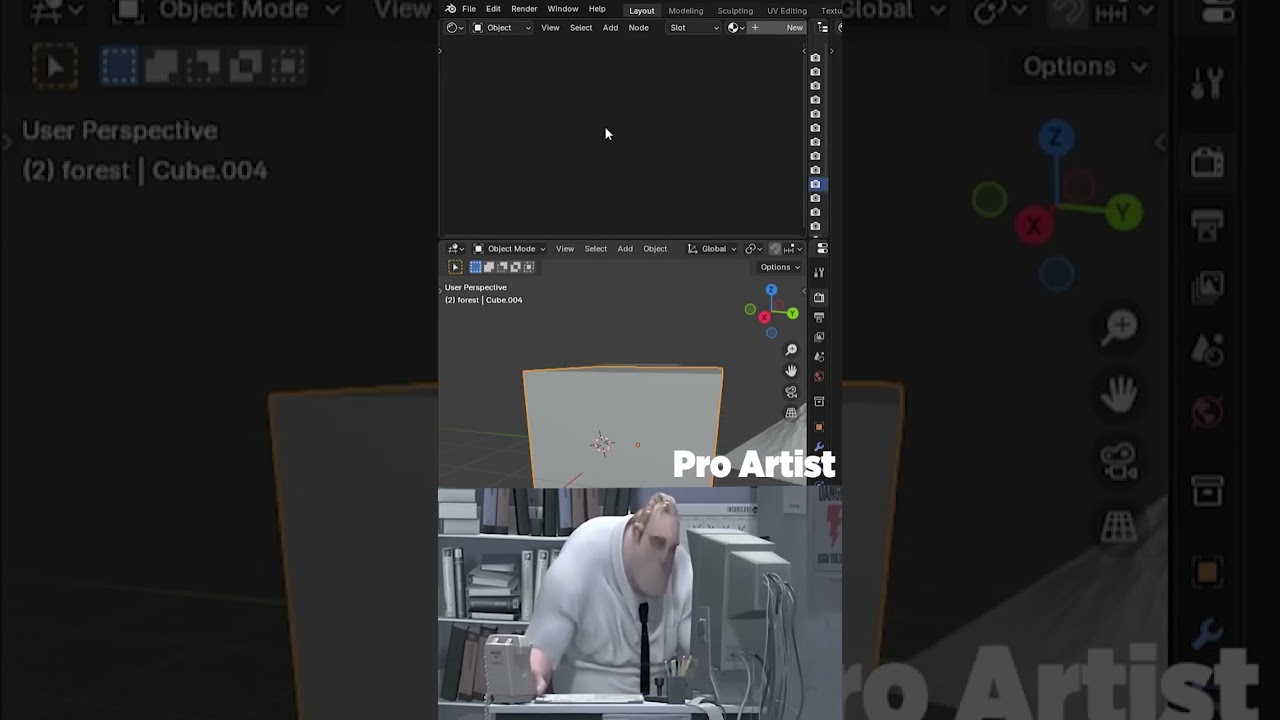Click the Properties editor type icon
Screen dimensions: 1280x720
click(822, 249)
